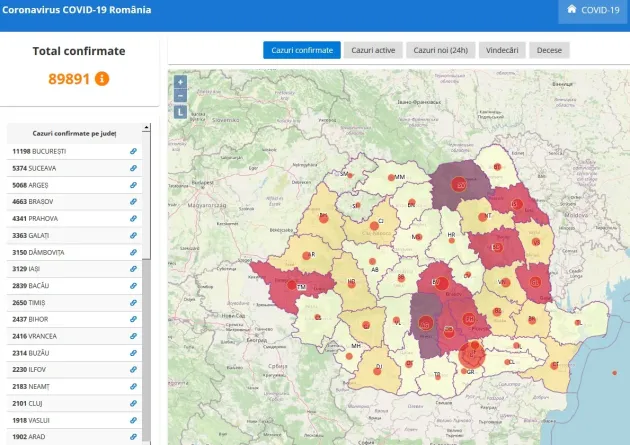
Task: Open link icon for ARAD row
Action: tap(133, 437)
